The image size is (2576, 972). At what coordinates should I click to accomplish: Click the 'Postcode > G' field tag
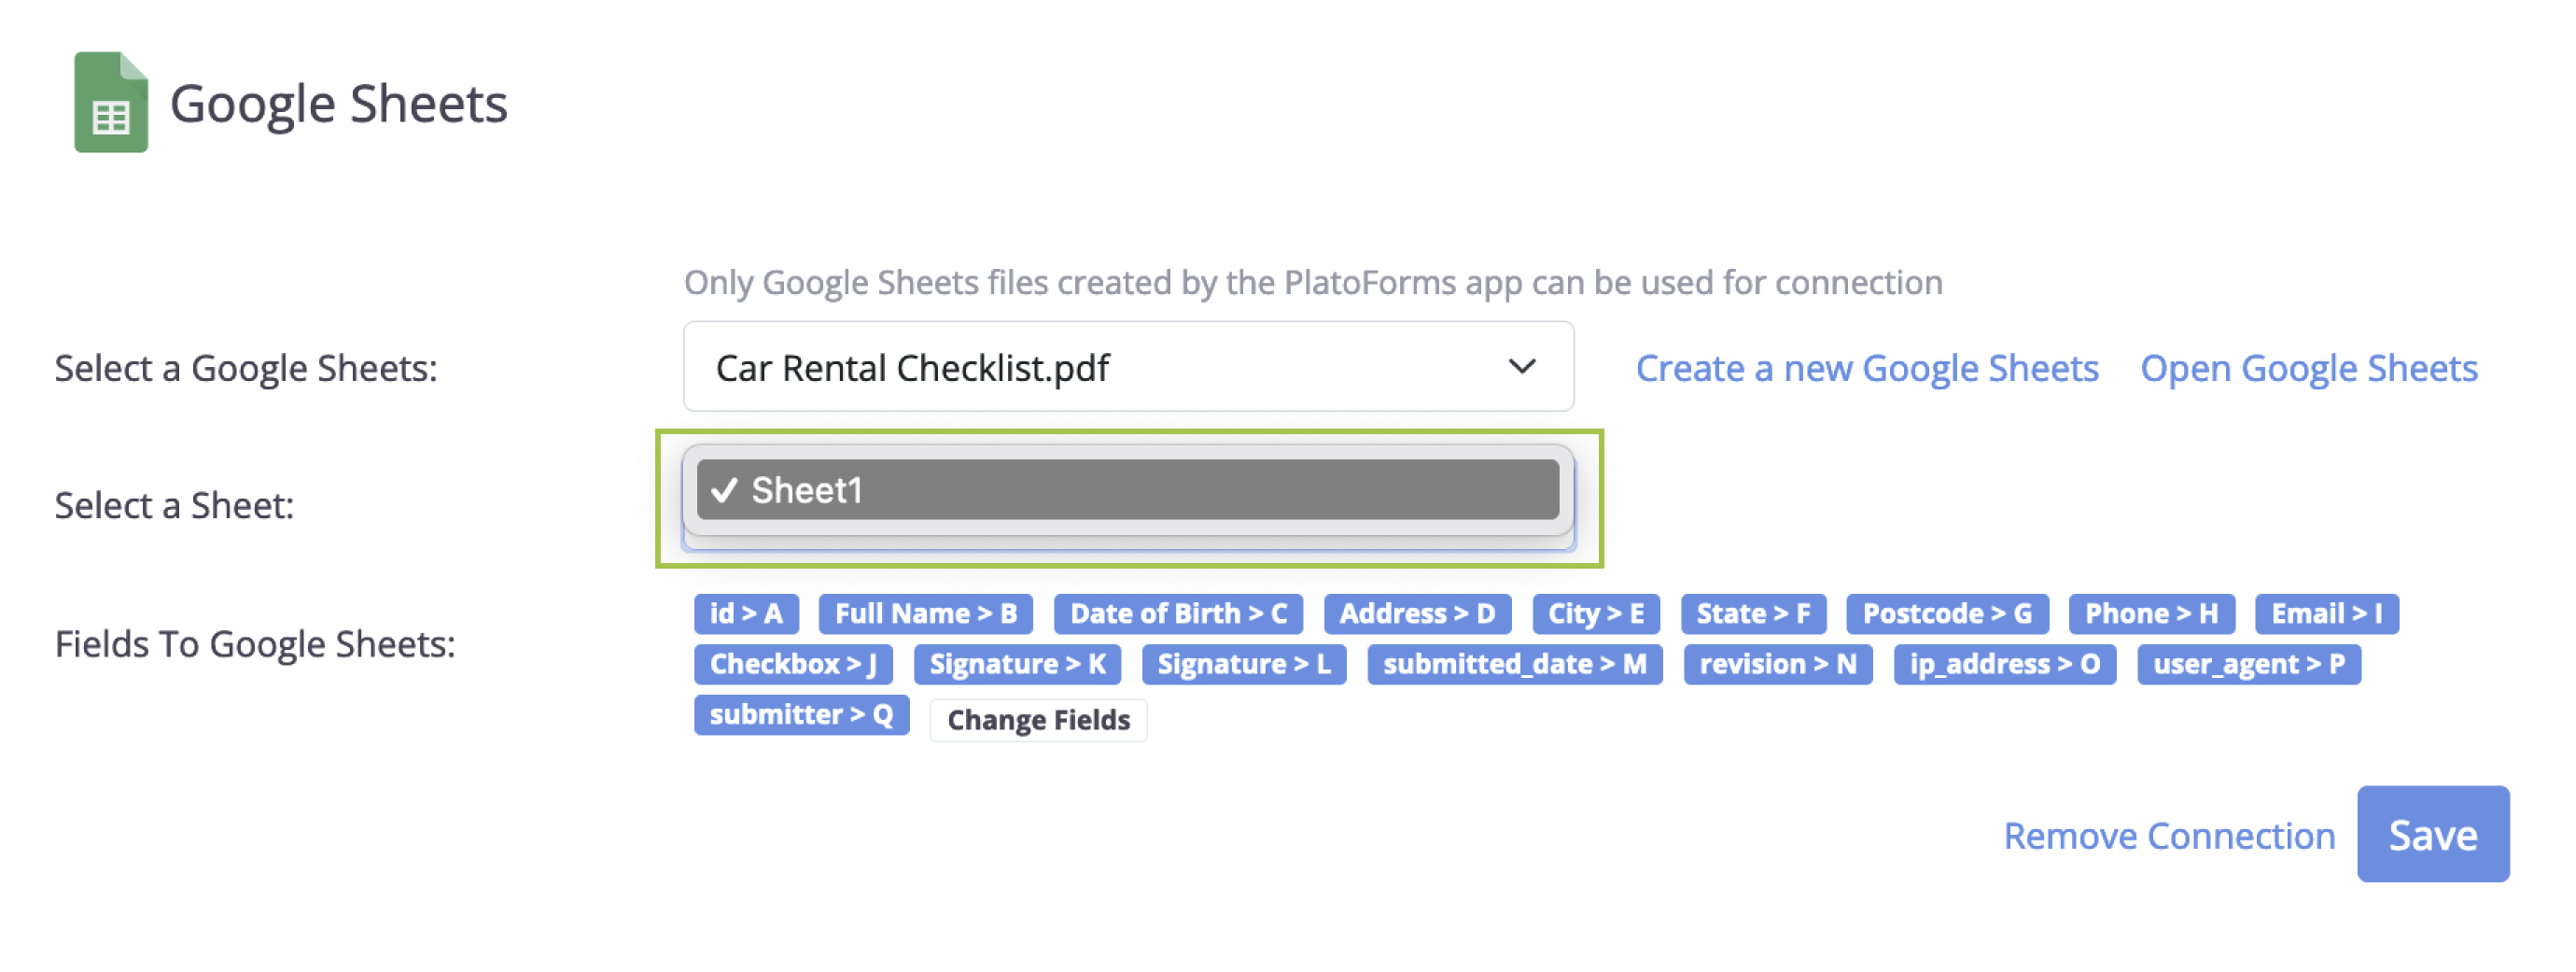click(1946, 614)
